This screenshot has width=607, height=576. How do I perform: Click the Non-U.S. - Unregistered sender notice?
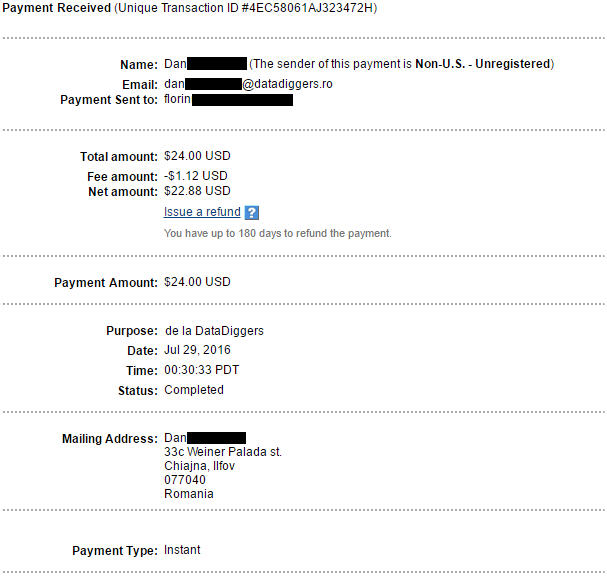[401, 64]
